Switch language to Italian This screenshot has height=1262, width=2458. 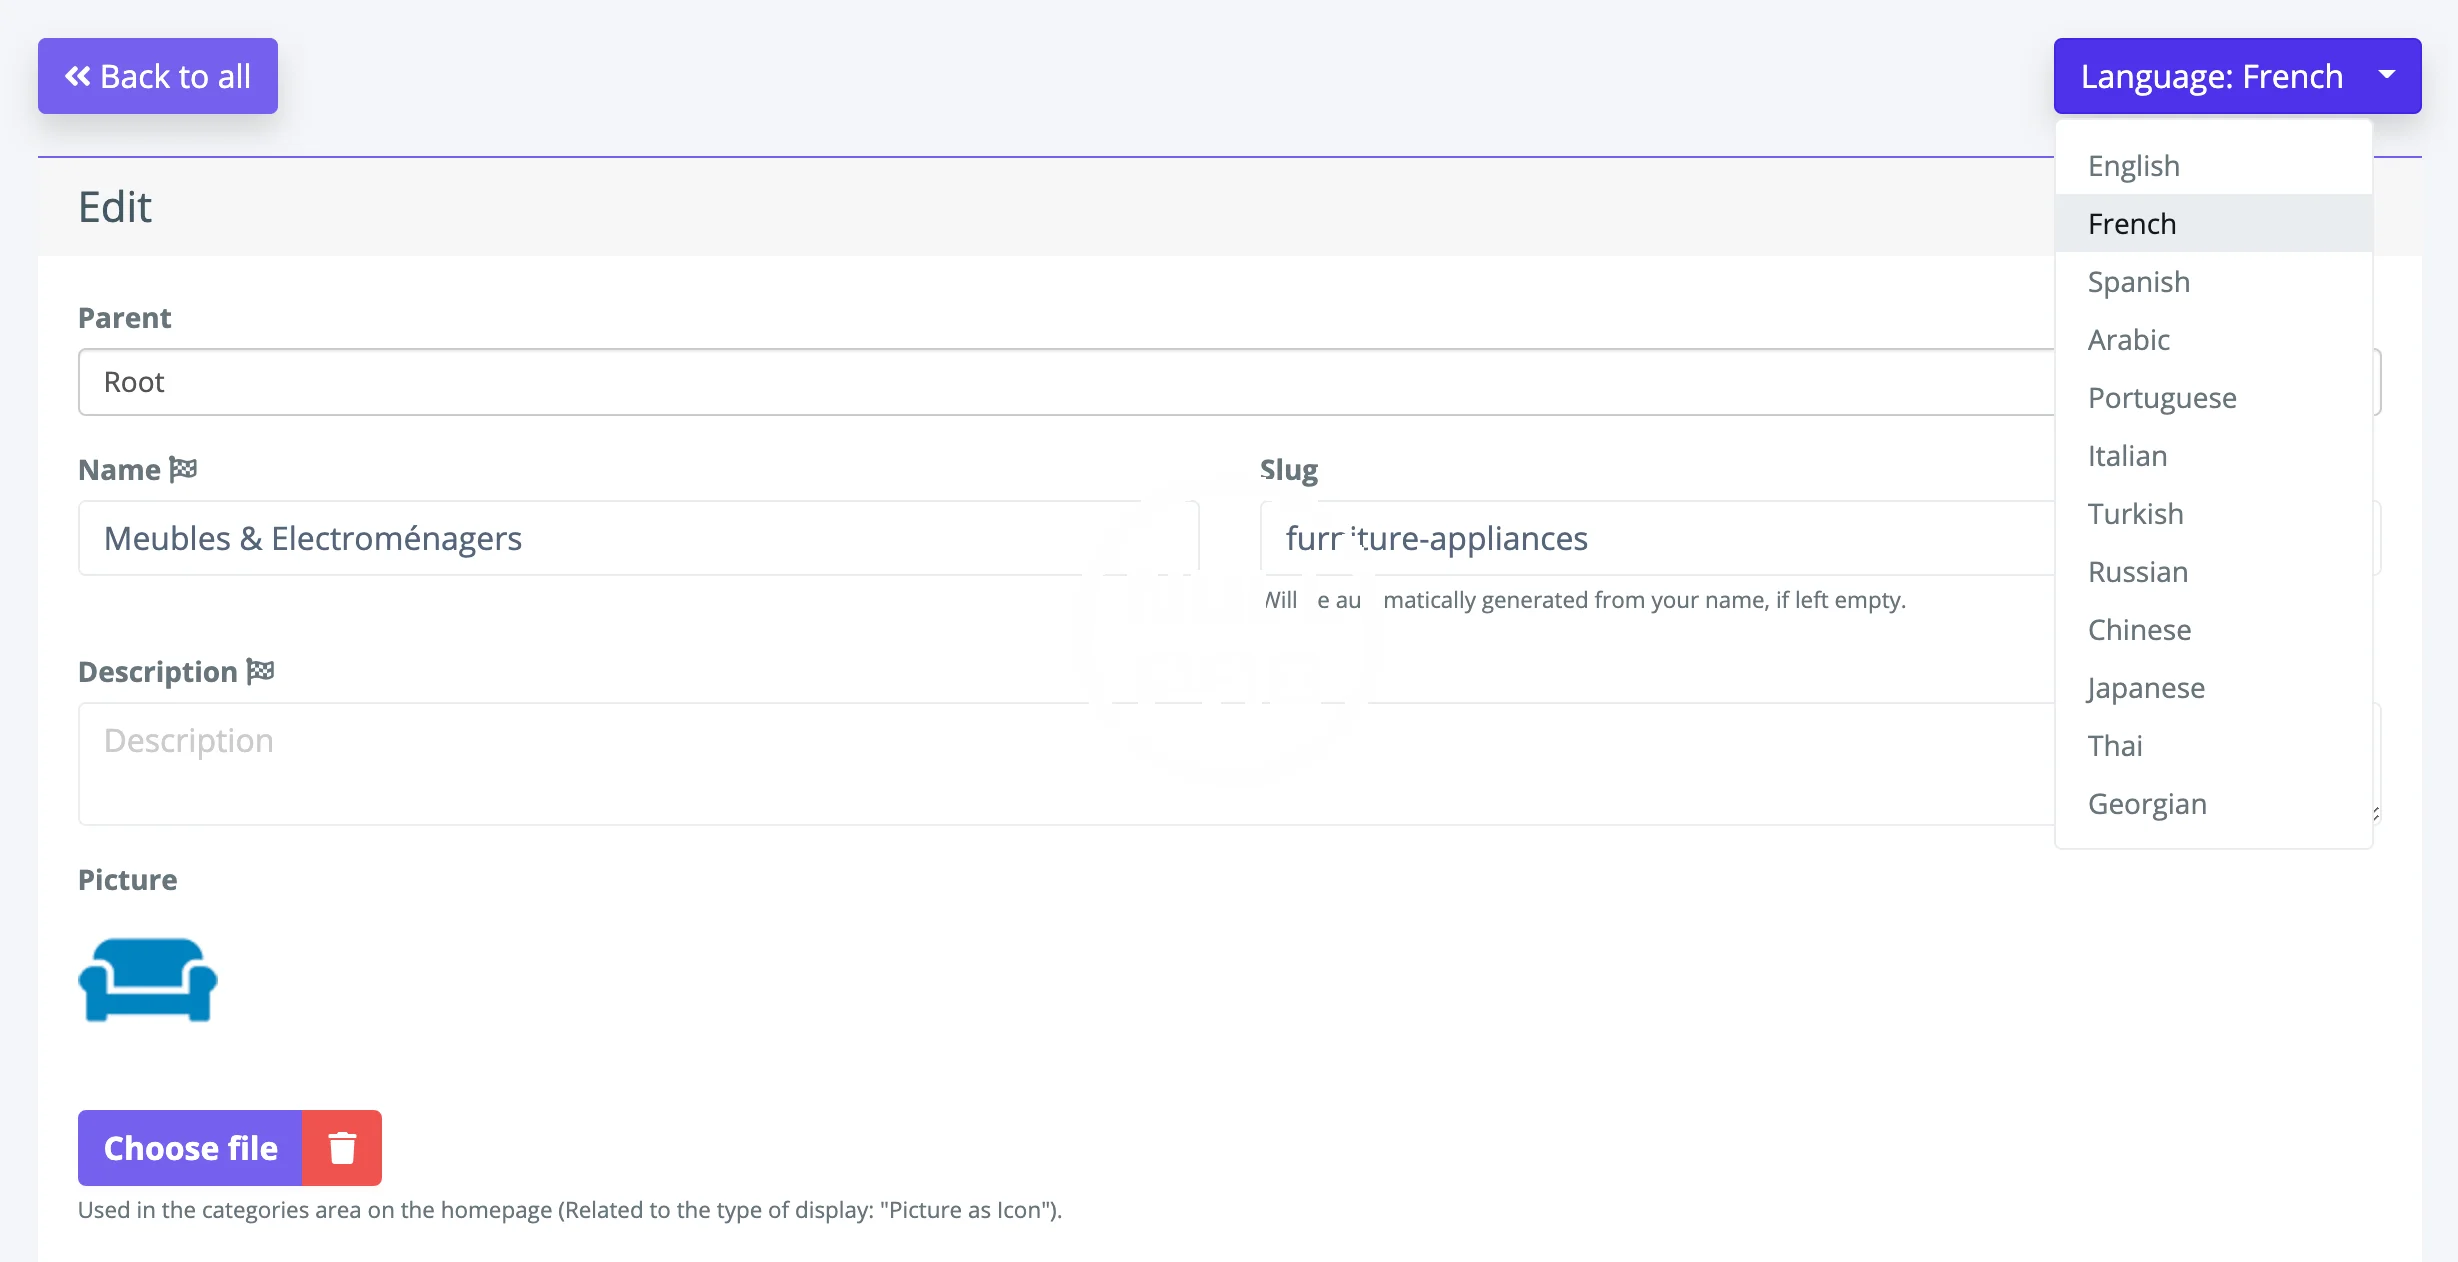(x=2127, y=456)
